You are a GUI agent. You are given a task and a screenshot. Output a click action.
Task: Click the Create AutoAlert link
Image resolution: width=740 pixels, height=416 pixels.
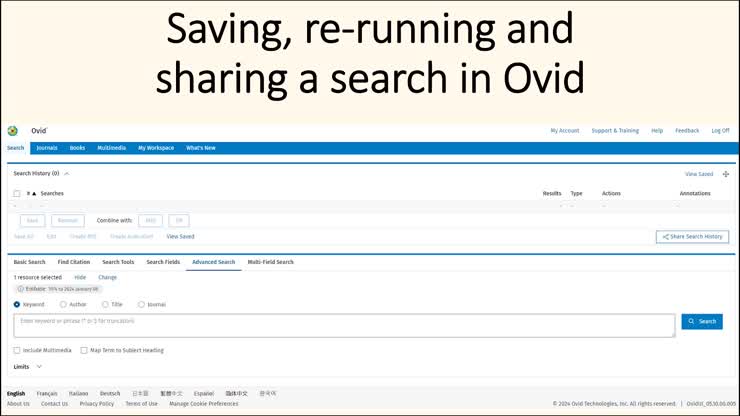[x=132, y=237]
